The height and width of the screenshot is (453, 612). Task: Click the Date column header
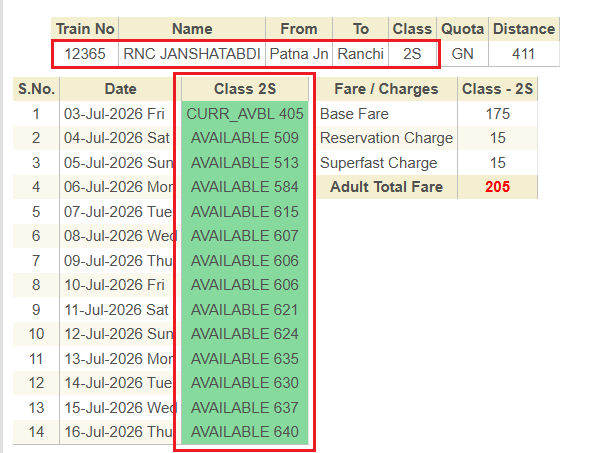(120, 89)
